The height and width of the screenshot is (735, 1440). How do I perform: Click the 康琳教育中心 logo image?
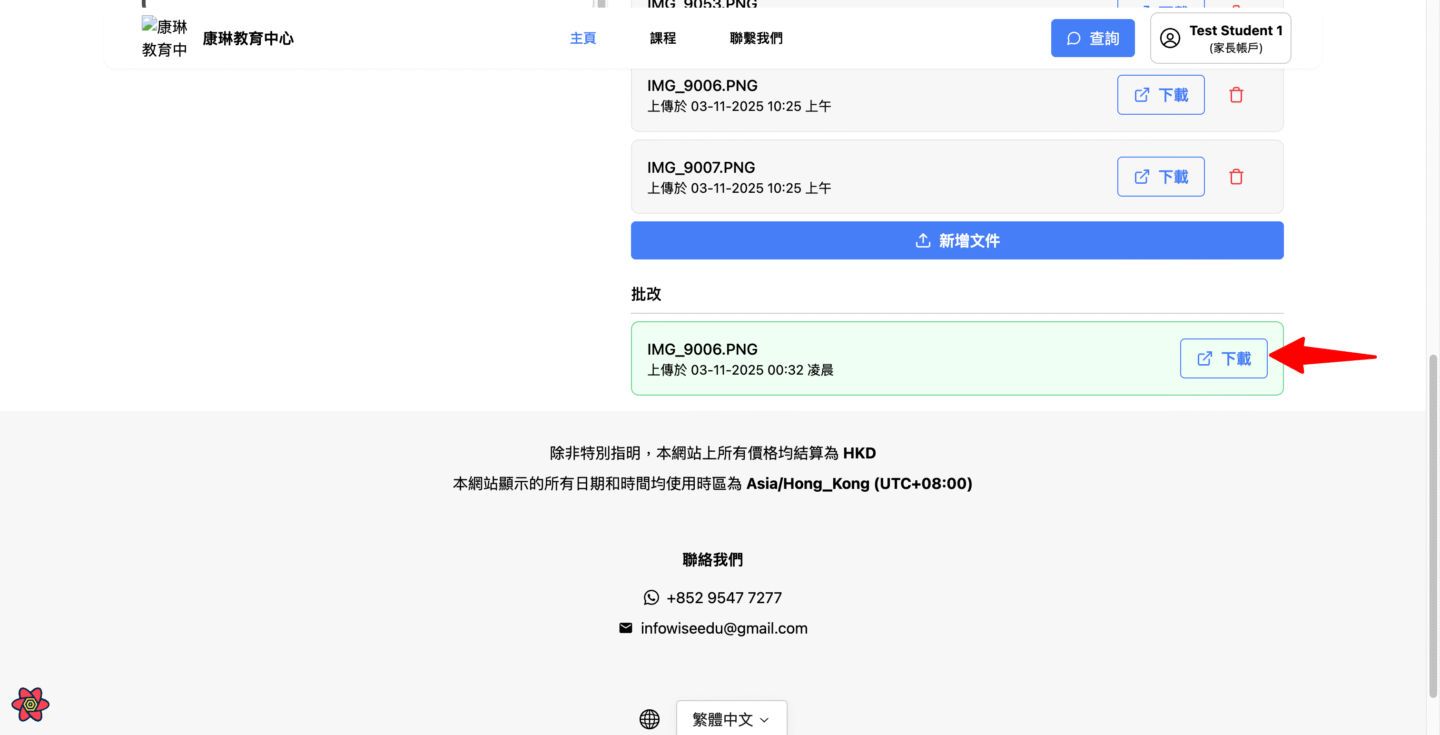coord(165,38)
